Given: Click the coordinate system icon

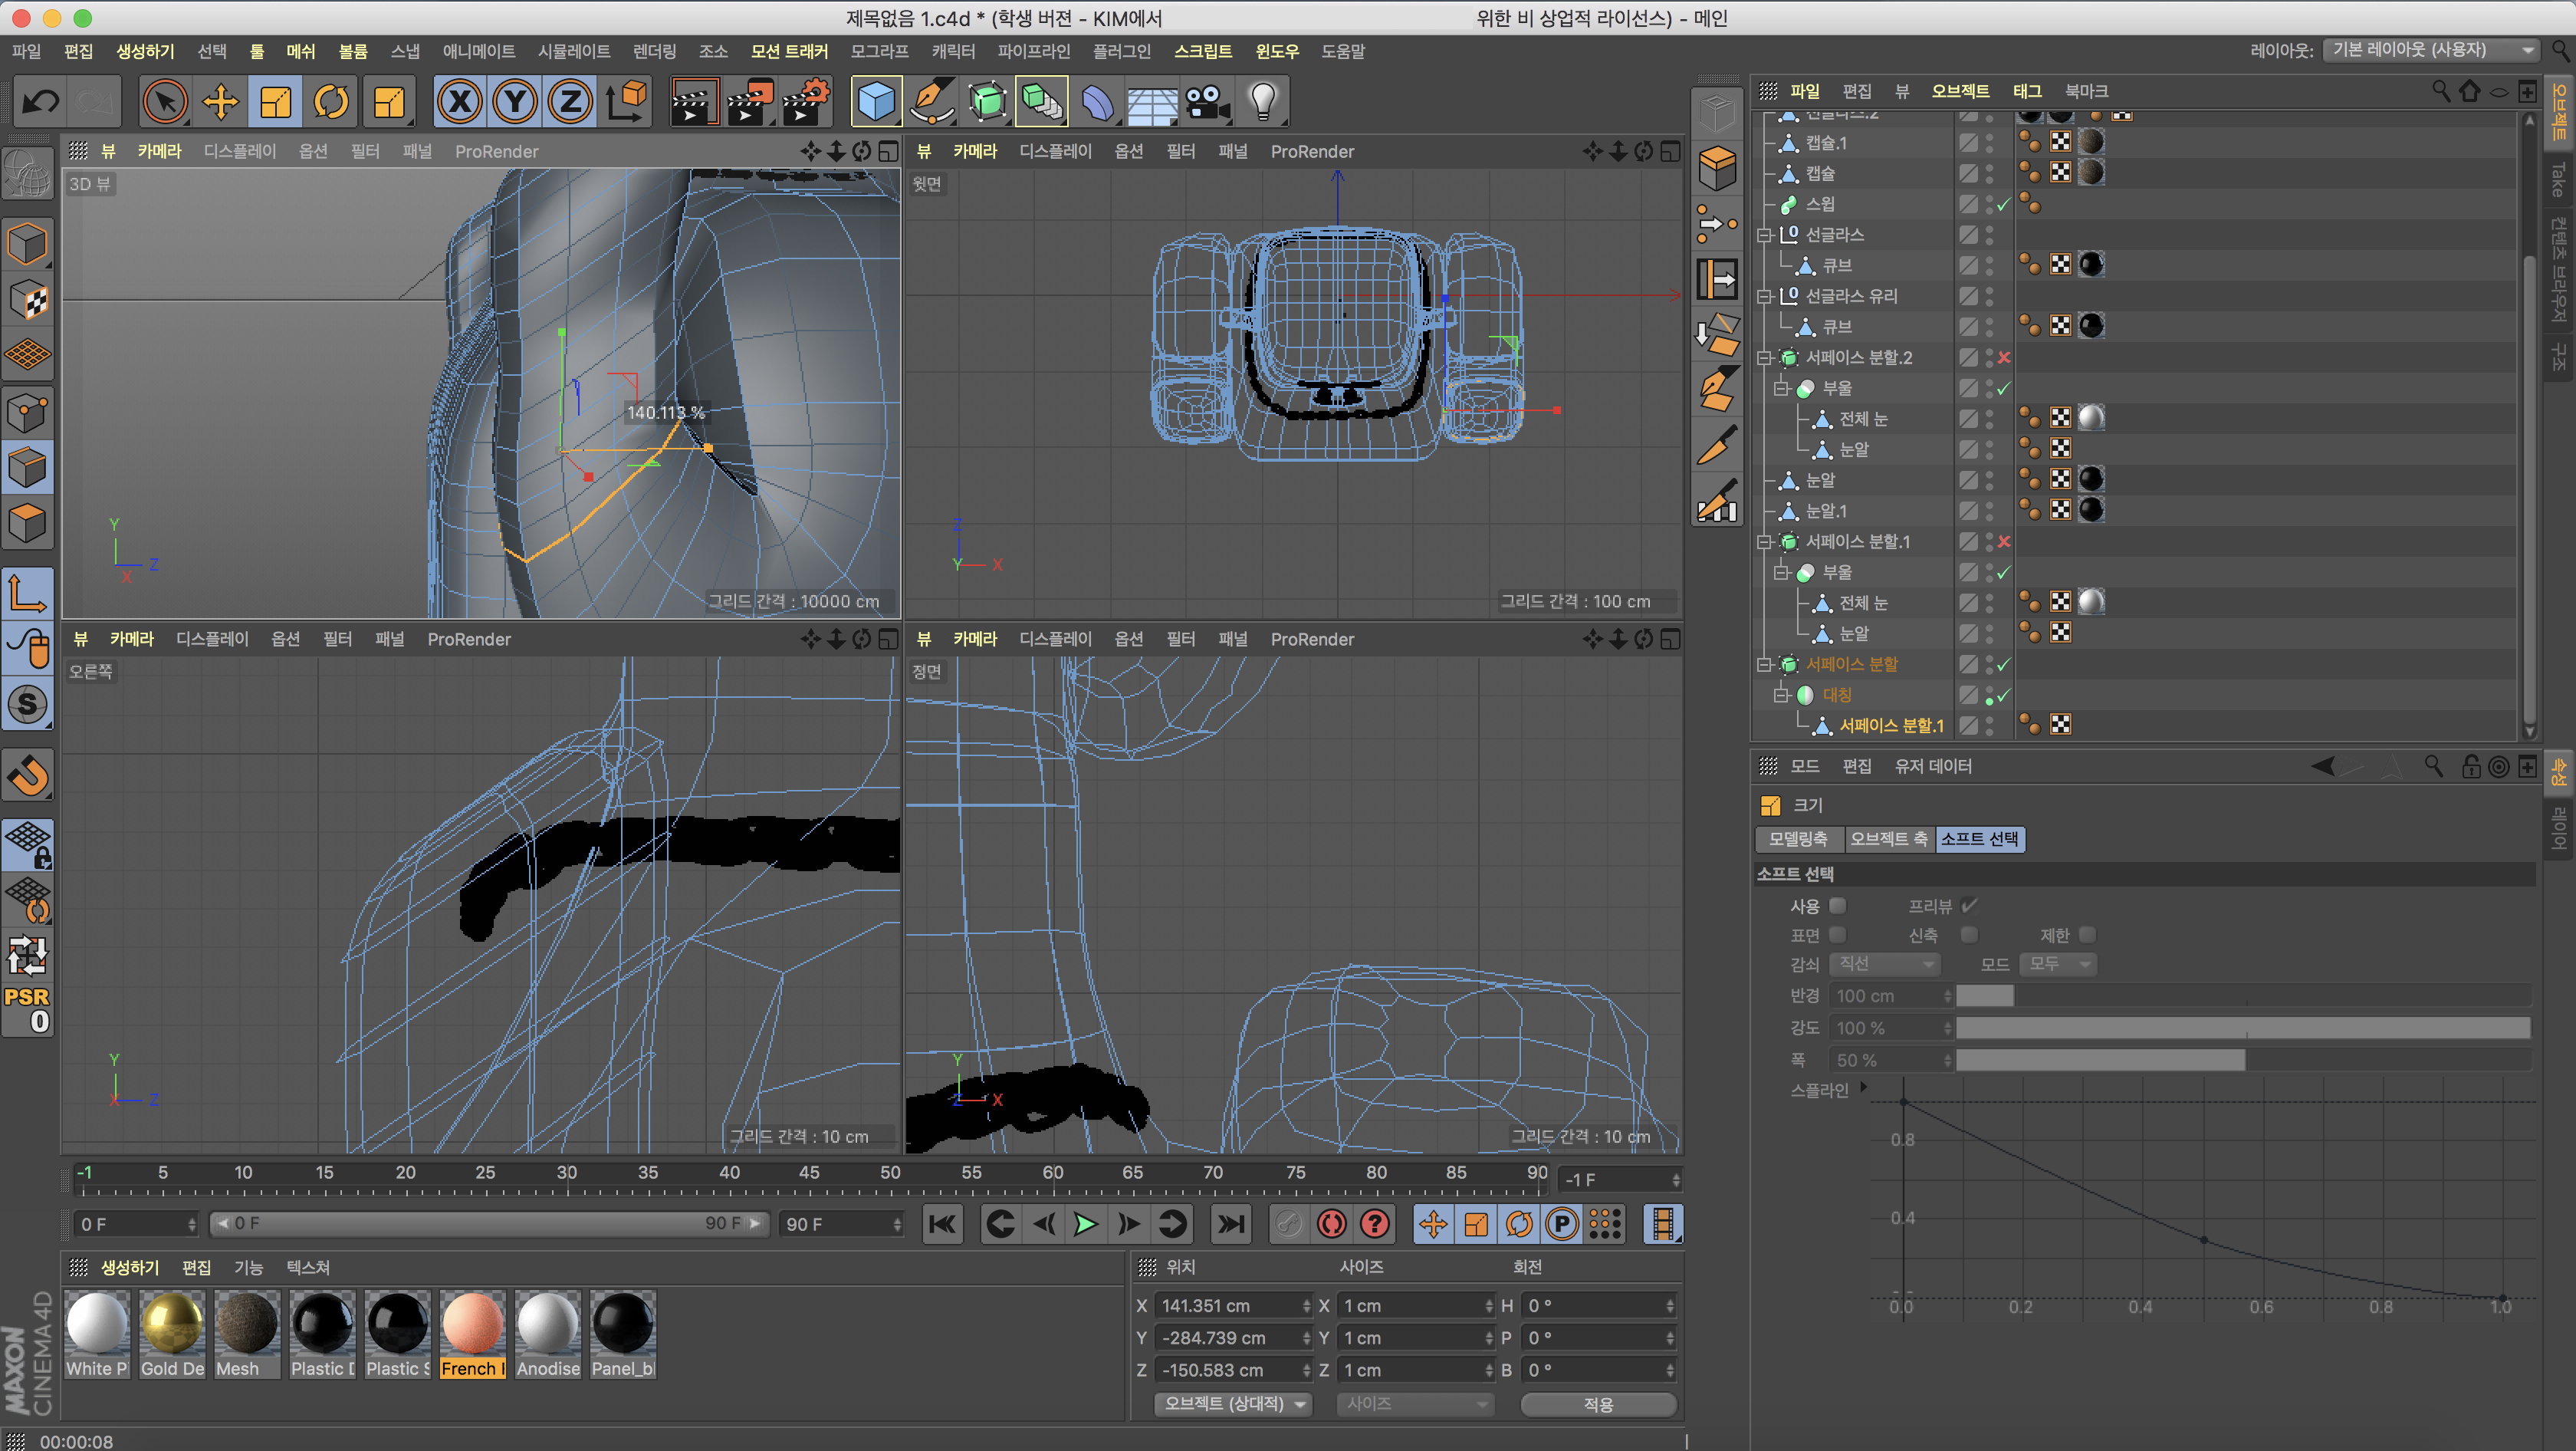Looking at the screenshot, I should tap(627, 101).
